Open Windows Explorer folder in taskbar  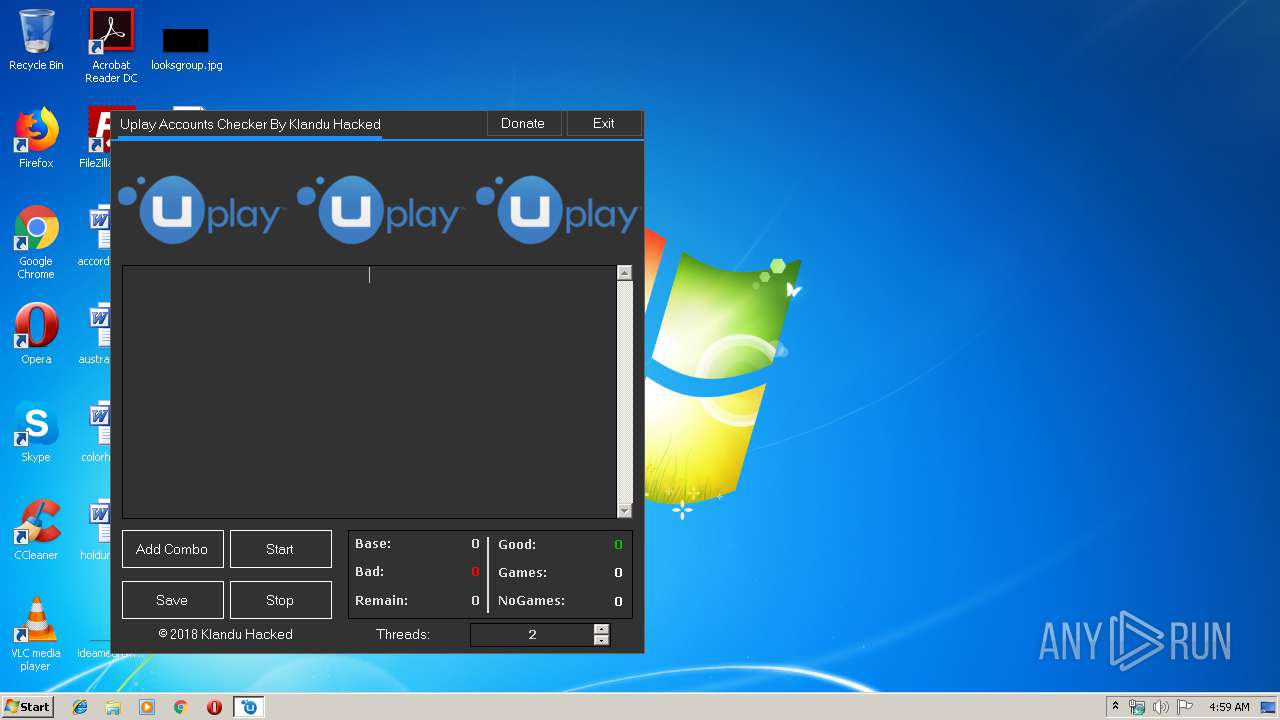point(113,707)
